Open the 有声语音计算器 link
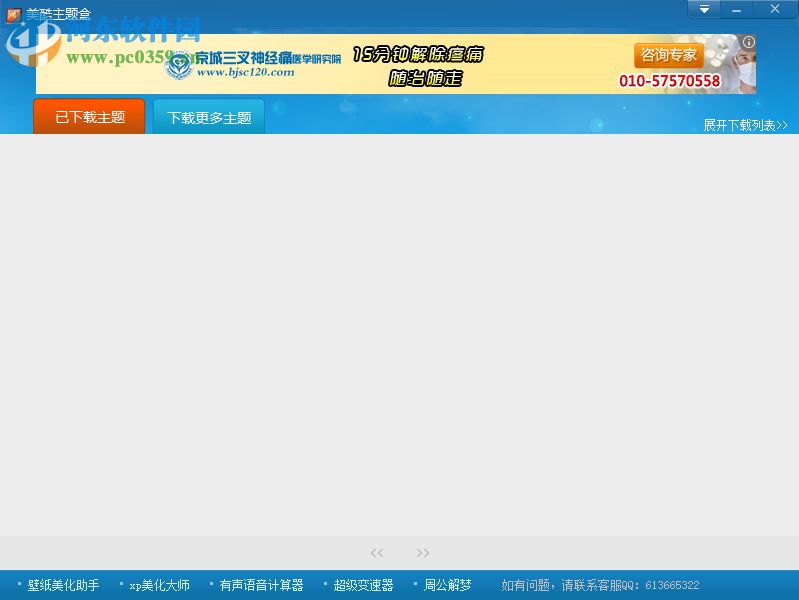Viewport: 799px width, 600px height. pos(261,585)
